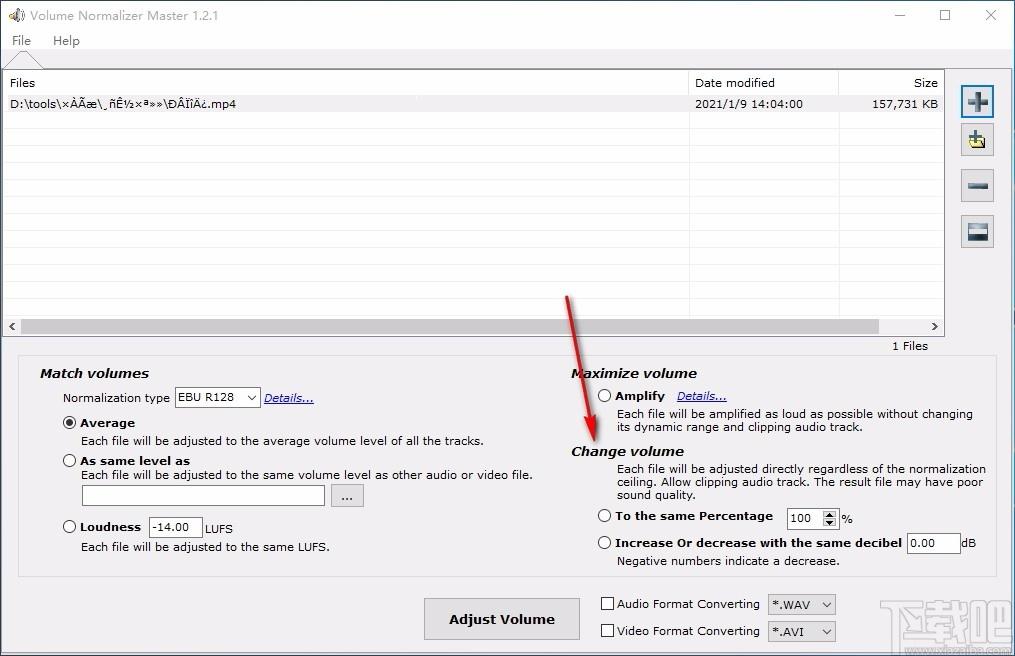Viewport: 1015px width, 656px height.
Task: Click the Loudness LUFS value field
Action: [x=175, y=527]
